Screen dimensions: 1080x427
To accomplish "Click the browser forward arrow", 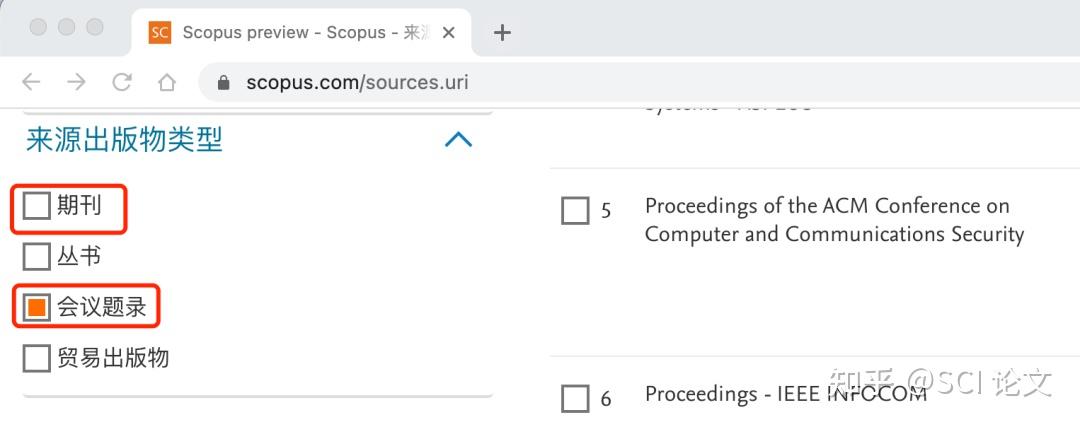I will pyautogui.click(x=77, y=83).
